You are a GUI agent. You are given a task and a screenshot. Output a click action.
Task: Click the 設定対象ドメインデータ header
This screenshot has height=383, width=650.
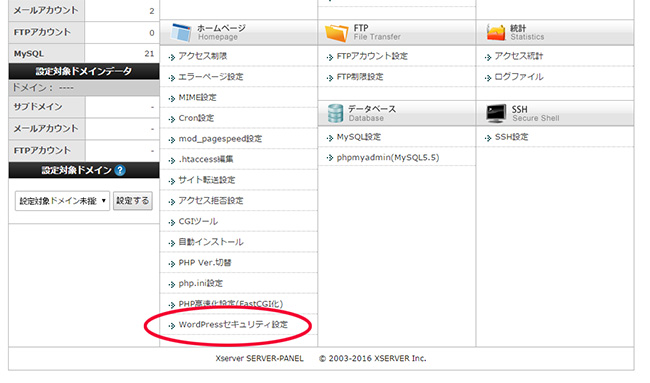coord(84,71)
